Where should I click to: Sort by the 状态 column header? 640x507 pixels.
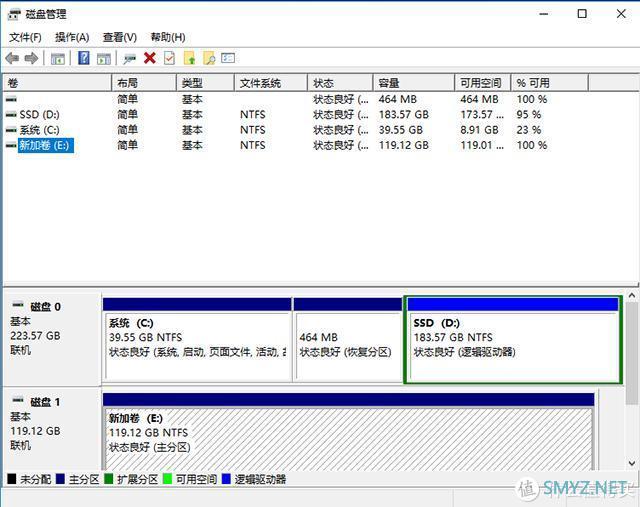coord(340,83)
